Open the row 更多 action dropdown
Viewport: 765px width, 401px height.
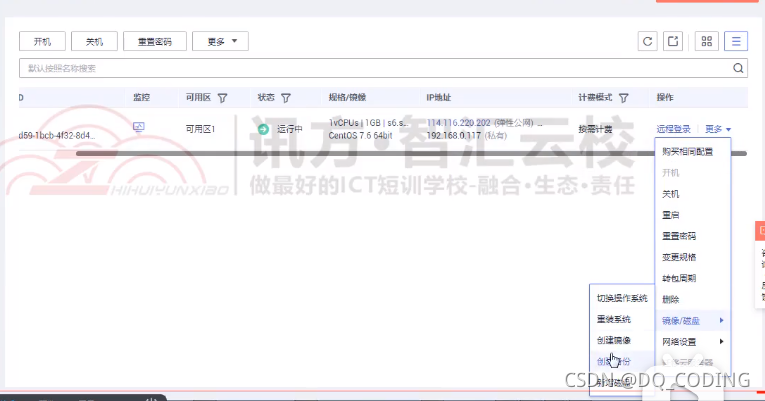(x=718, y=129)
